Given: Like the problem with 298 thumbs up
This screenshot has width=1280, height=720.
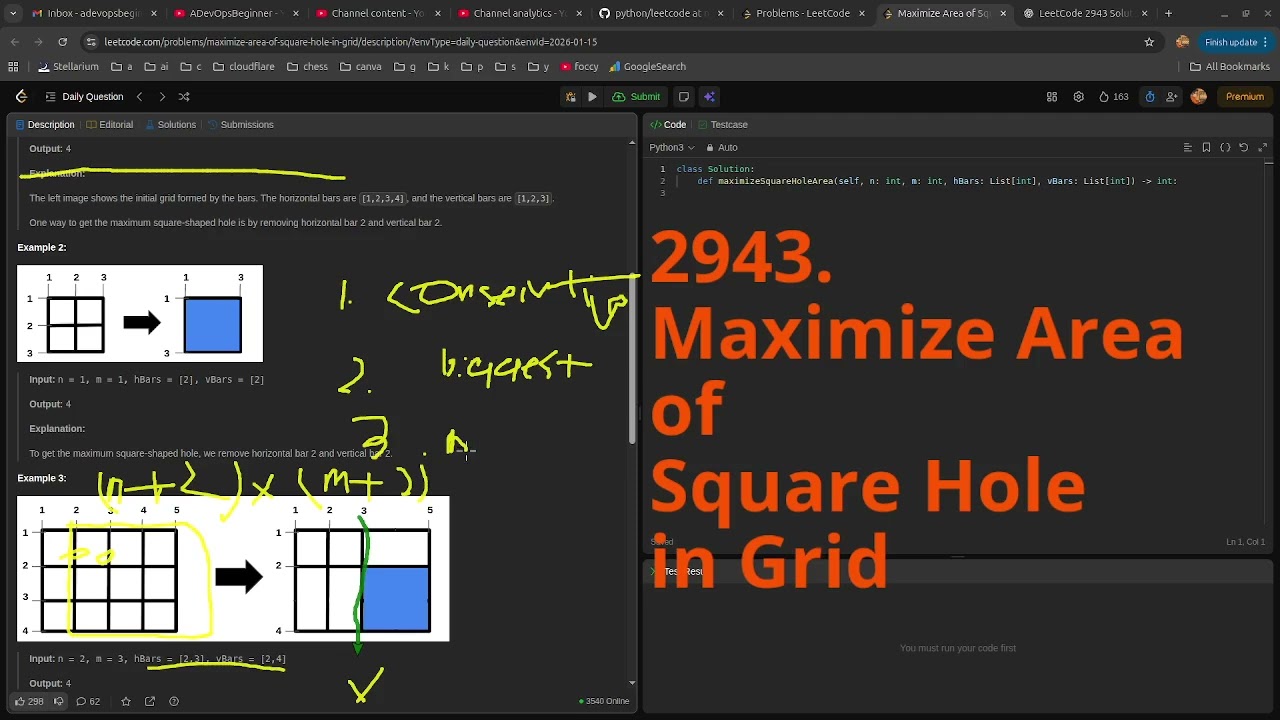Looking at the screenshot, I should pos(28,701).
